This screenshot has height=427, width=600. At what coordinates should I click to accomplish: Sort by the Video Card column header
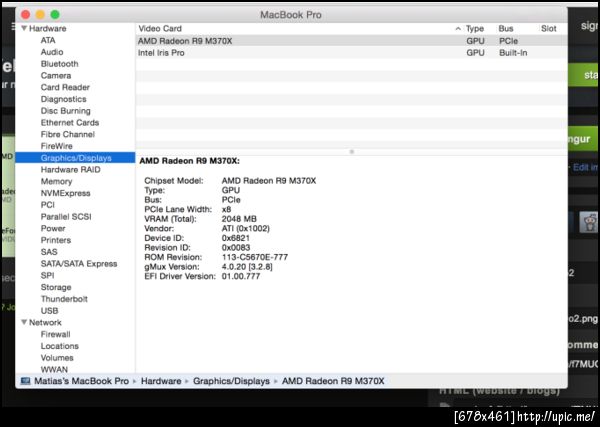(160, 28)
